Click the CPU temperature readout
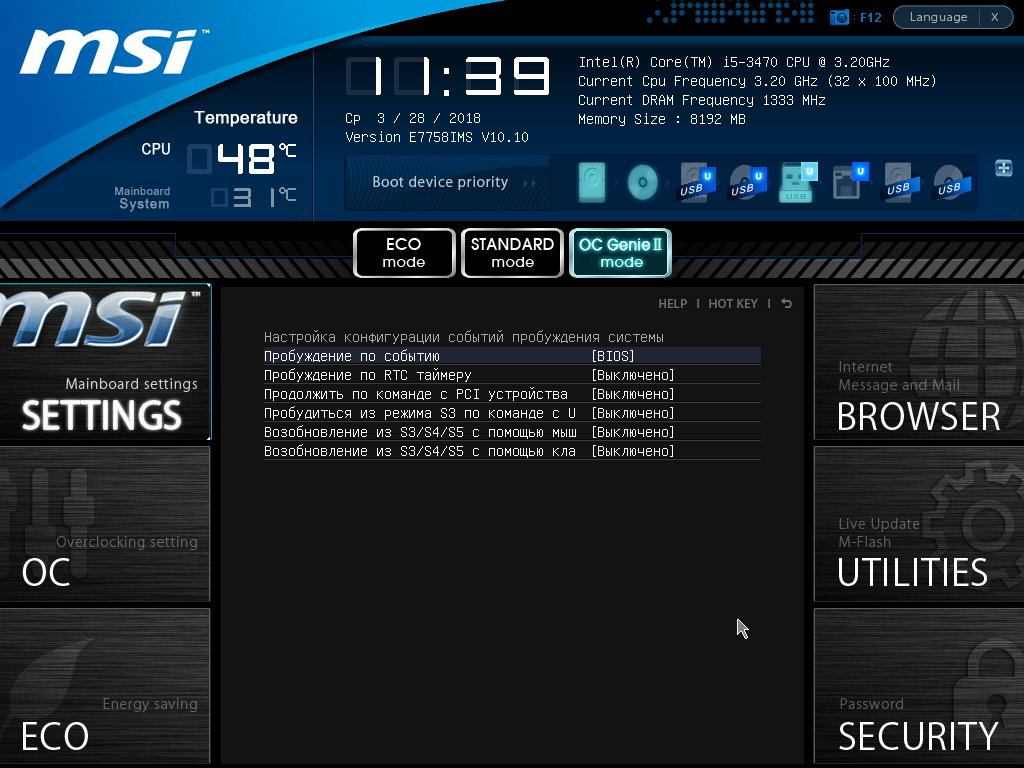The width and height of the screenshot is (1024, 768). click(x=242, y=159)
